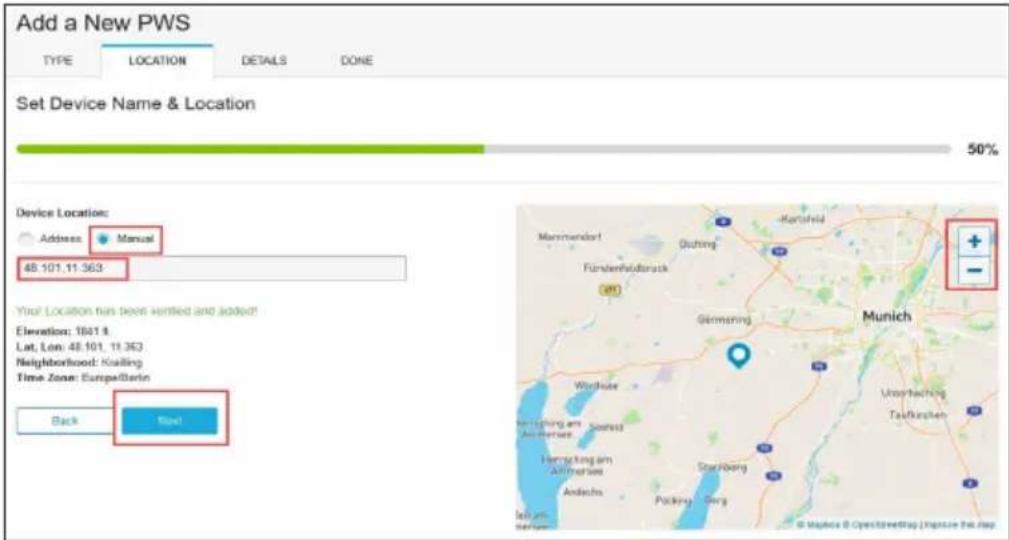Switch to the LOCATION tab
Screen dimensions: 1009x540
tap(157, 61)
